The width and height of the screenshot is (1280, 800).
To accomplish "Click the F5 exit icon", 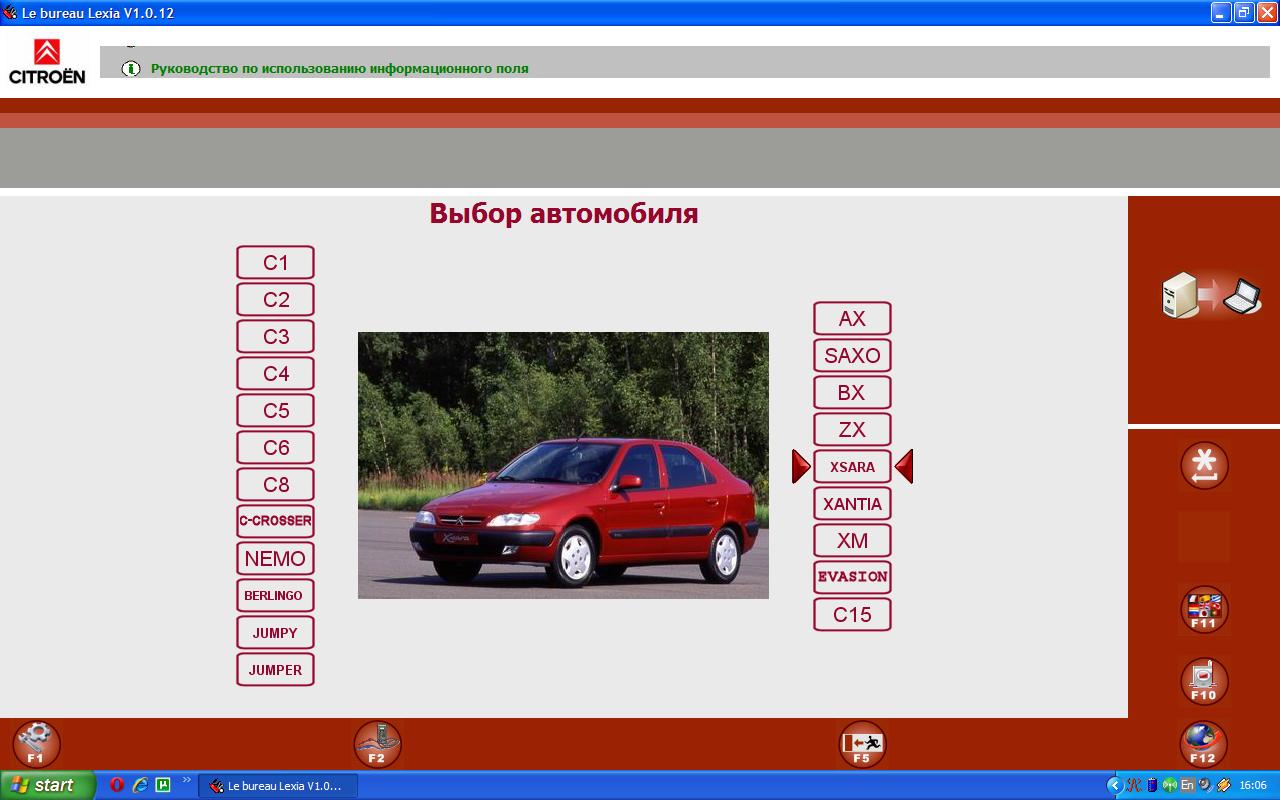I will [x=862, y=745].
